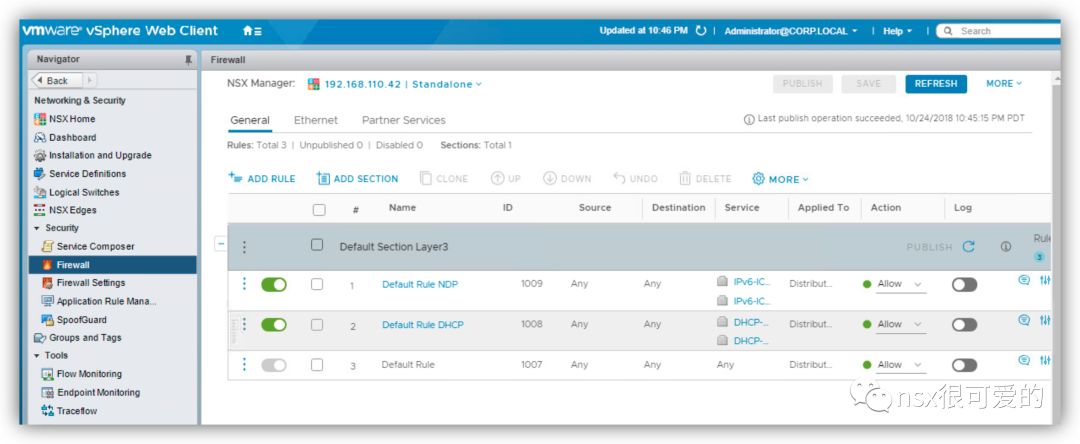Toggle enable switch for Default Rule DHCP
1080x444 pixels.
[x=273, y=325]
